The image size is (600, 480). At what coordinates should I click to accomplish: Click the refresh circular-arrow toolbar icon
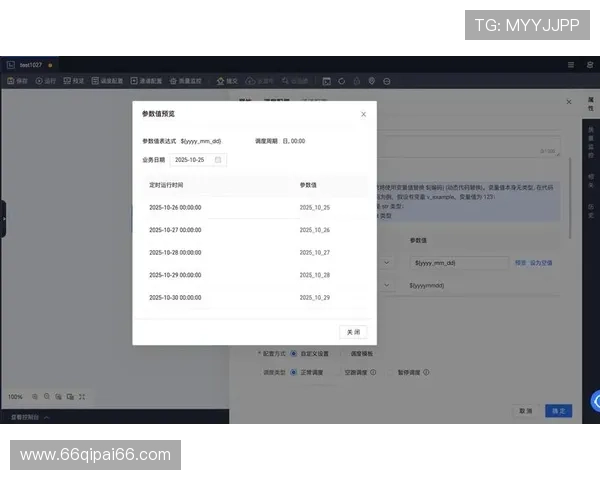(x=341, y=81)
